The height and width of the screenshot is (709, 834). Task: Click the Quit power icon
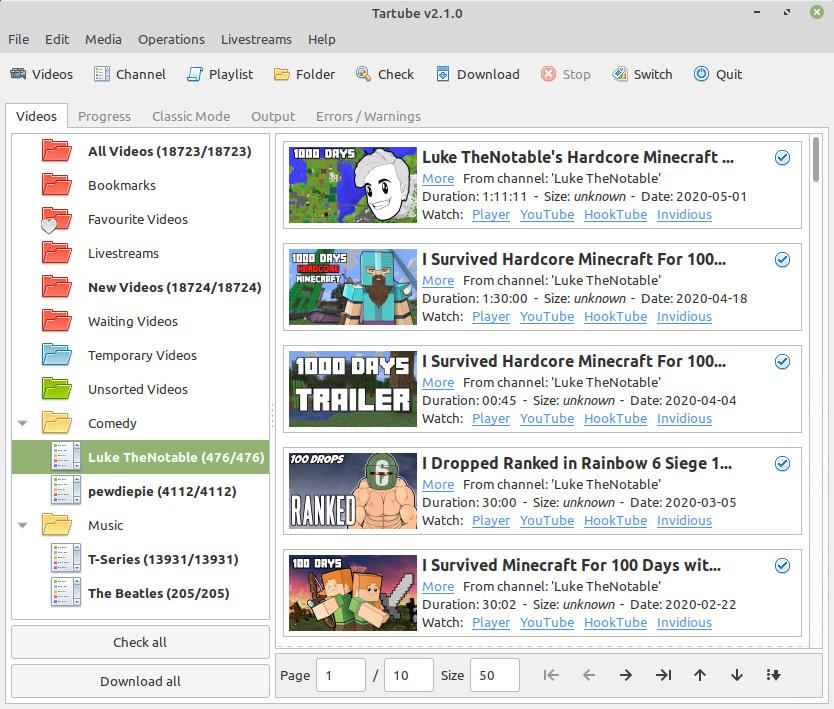[702, 74]
